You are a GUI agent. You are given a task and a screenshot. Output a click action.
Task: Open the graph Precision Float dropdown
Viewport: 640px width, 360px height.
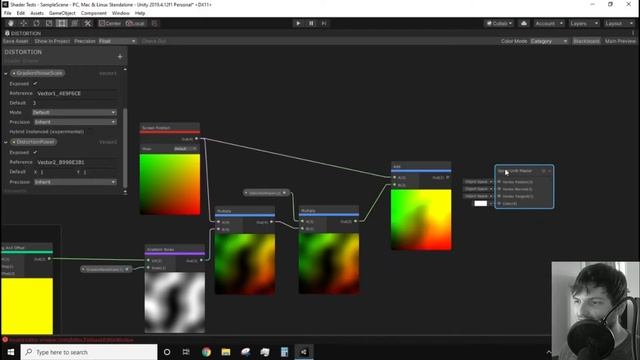pyautogui.click(x=117, y=41)
